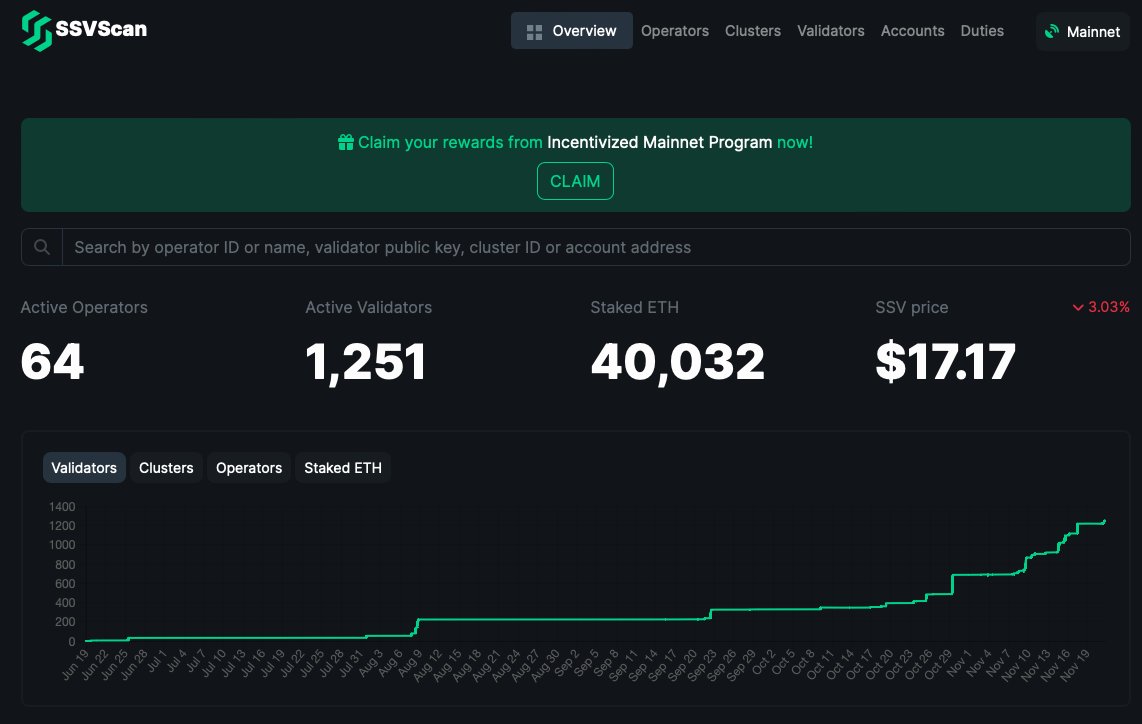Click the SSVScan logo
1142x724 pixels.
coord(84,30)
